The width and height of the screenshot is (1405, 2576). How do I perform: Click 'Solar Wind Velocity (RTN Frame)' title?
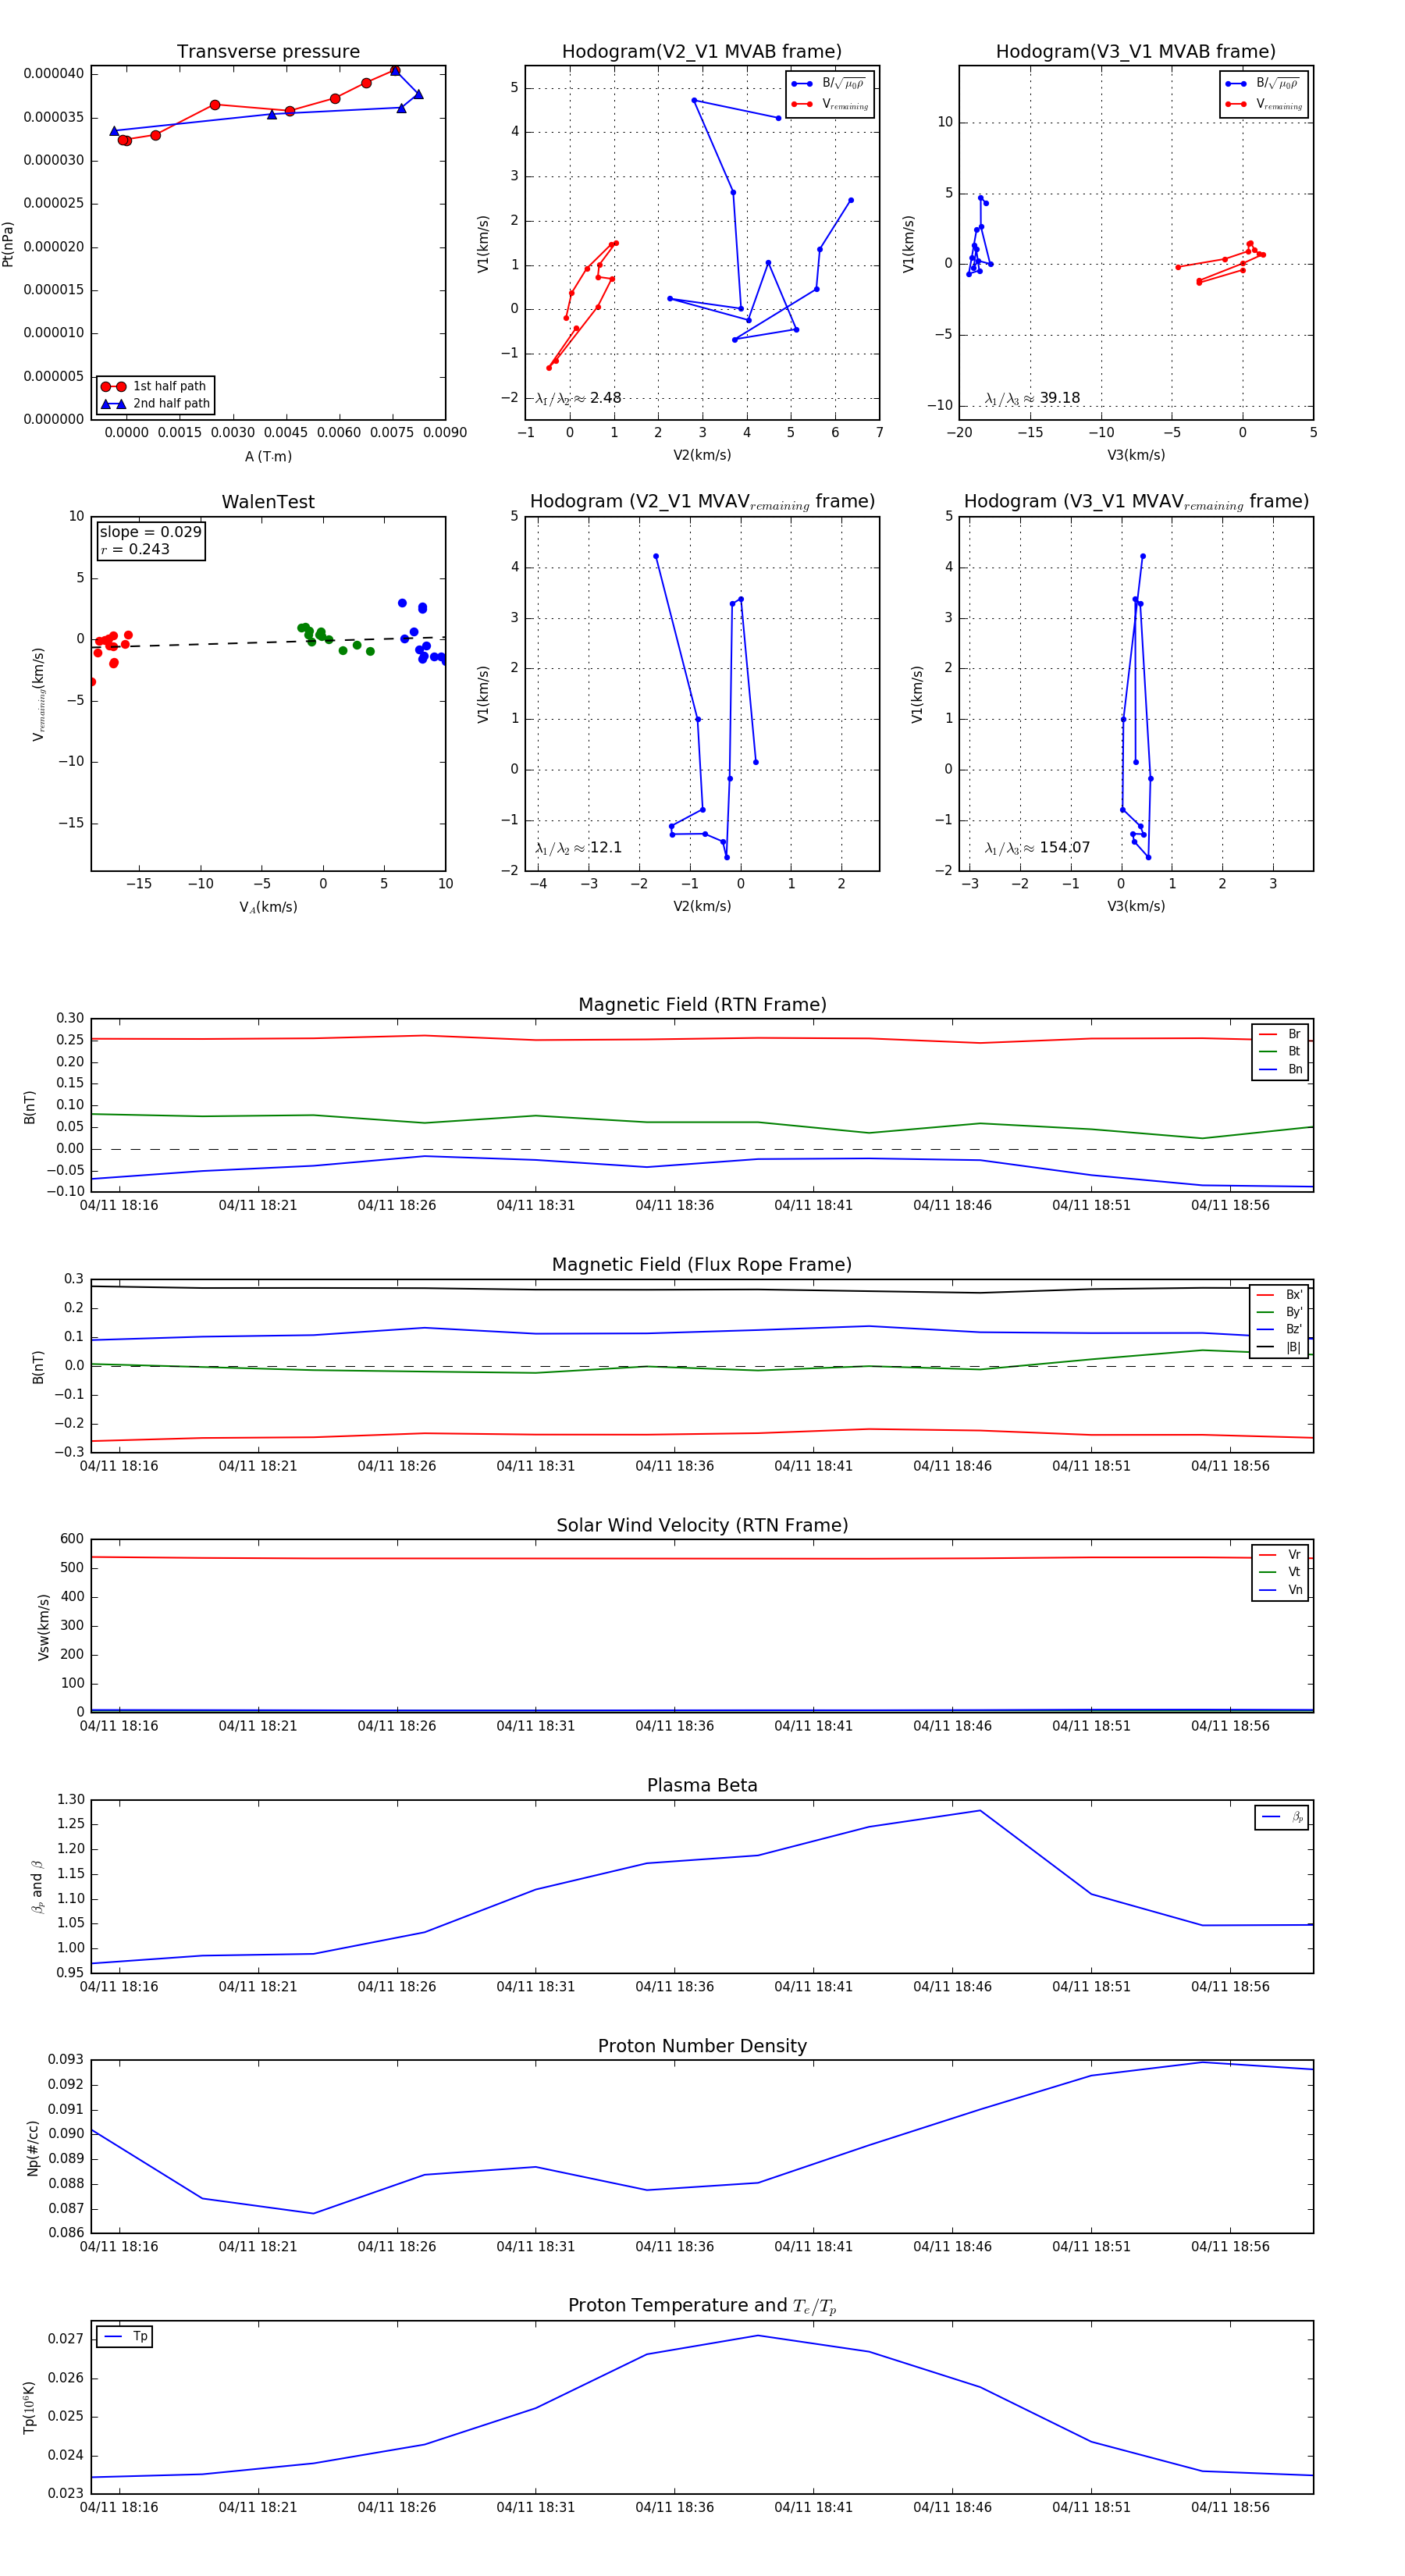pyautogui.click(x=702, y=1525)
